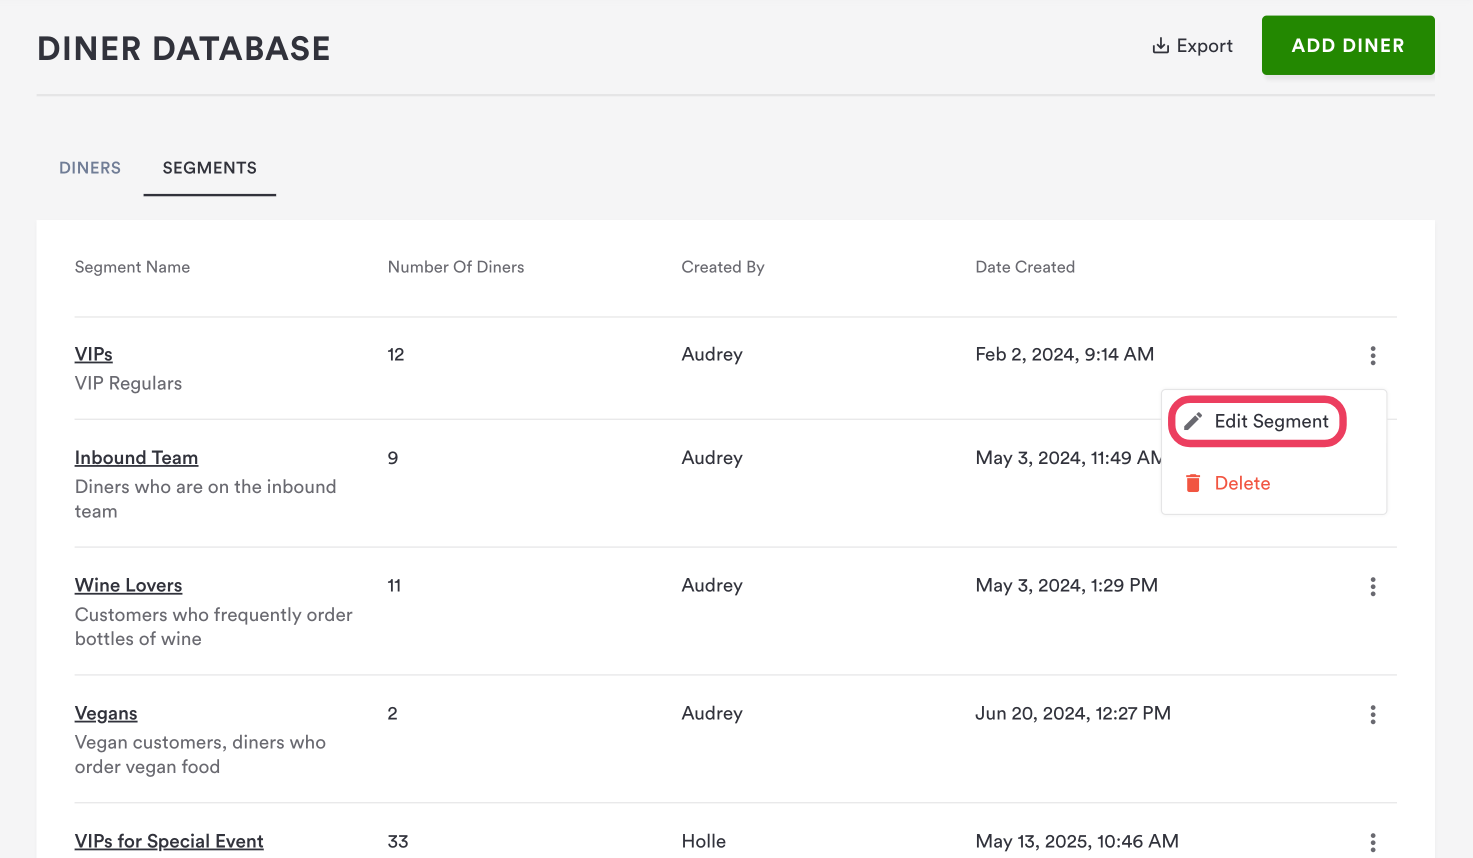The image size is (1473, 858).
Task: Open Wine Lovers row three-dot menu
Action: 1372,587
